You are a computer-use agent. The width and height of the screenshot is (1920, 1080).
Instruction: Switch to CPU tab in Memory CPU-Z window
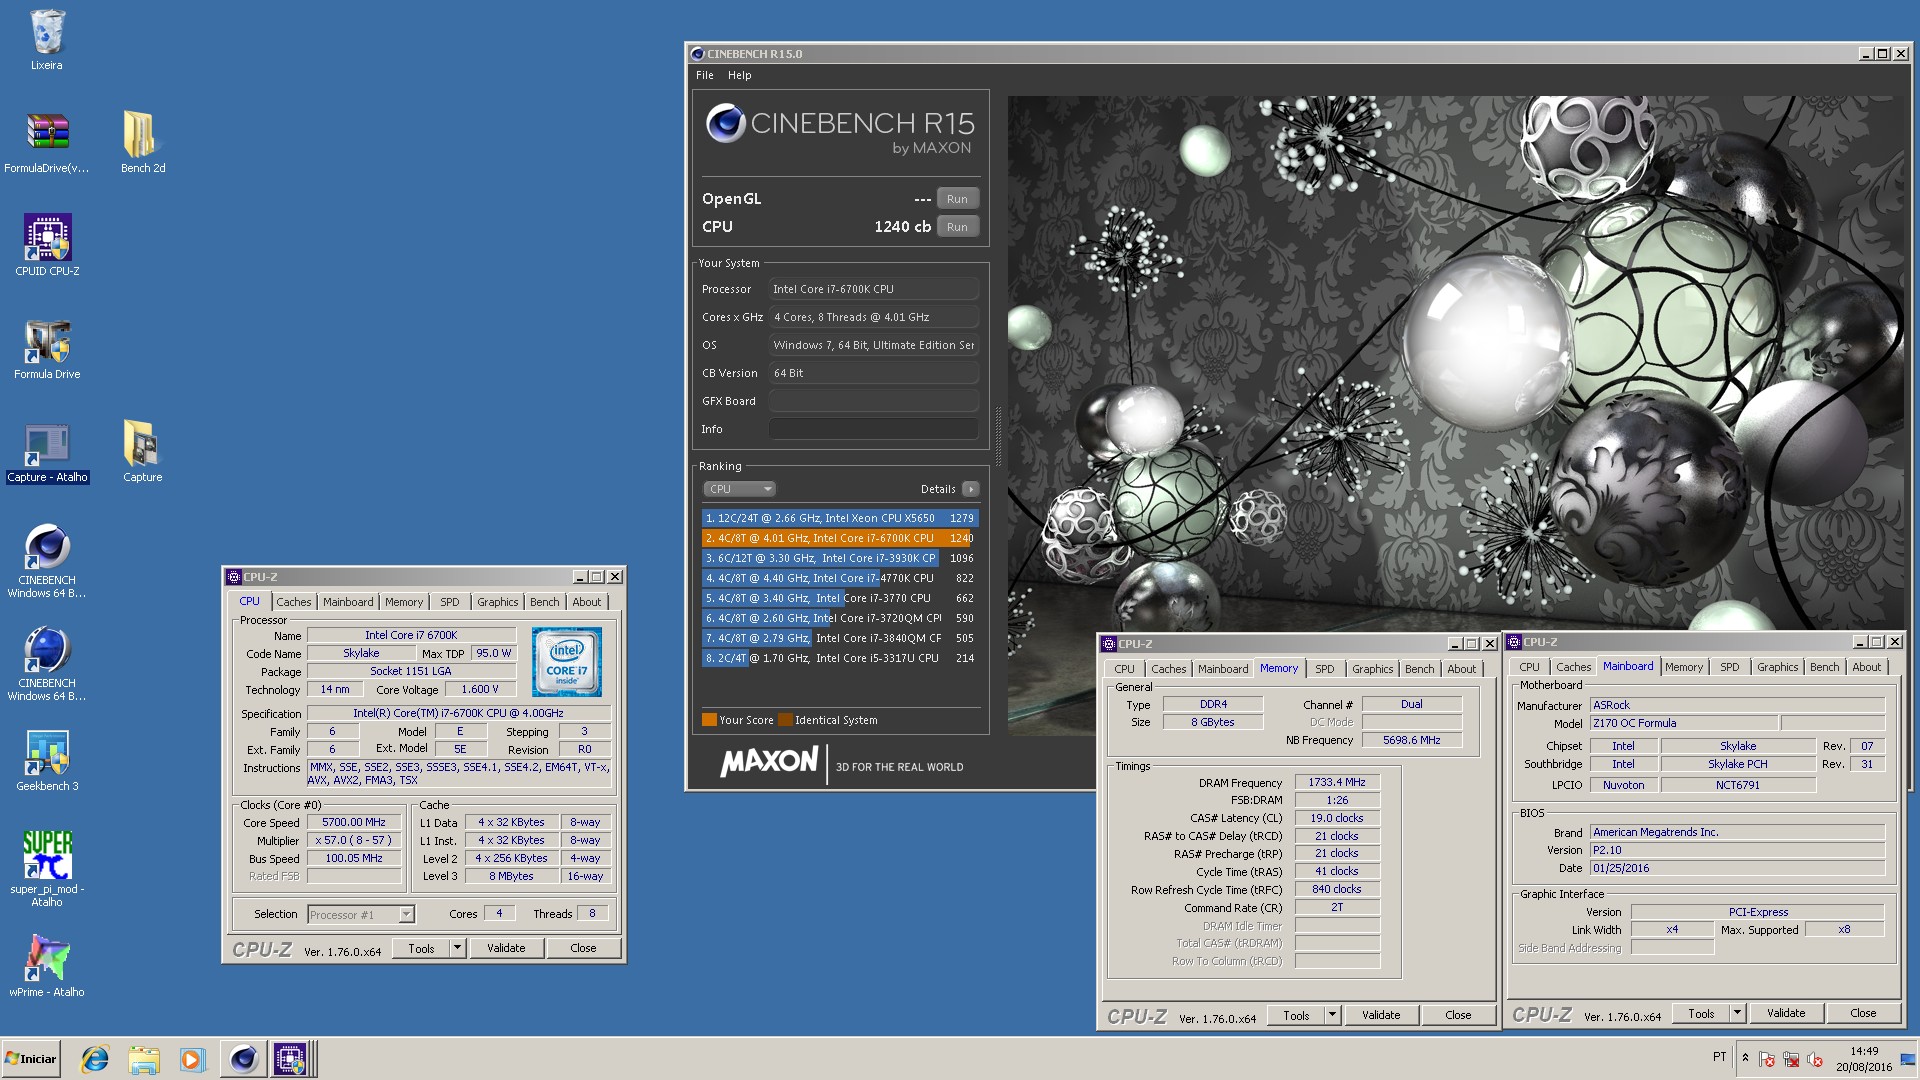tap(1125, 669)
